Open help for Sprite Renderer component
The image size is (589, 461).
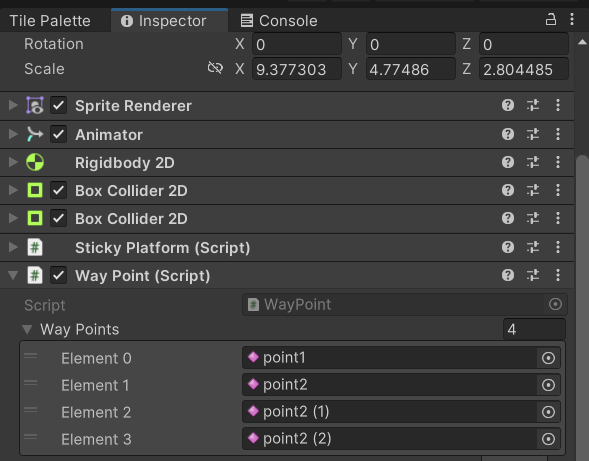point(507,105)
